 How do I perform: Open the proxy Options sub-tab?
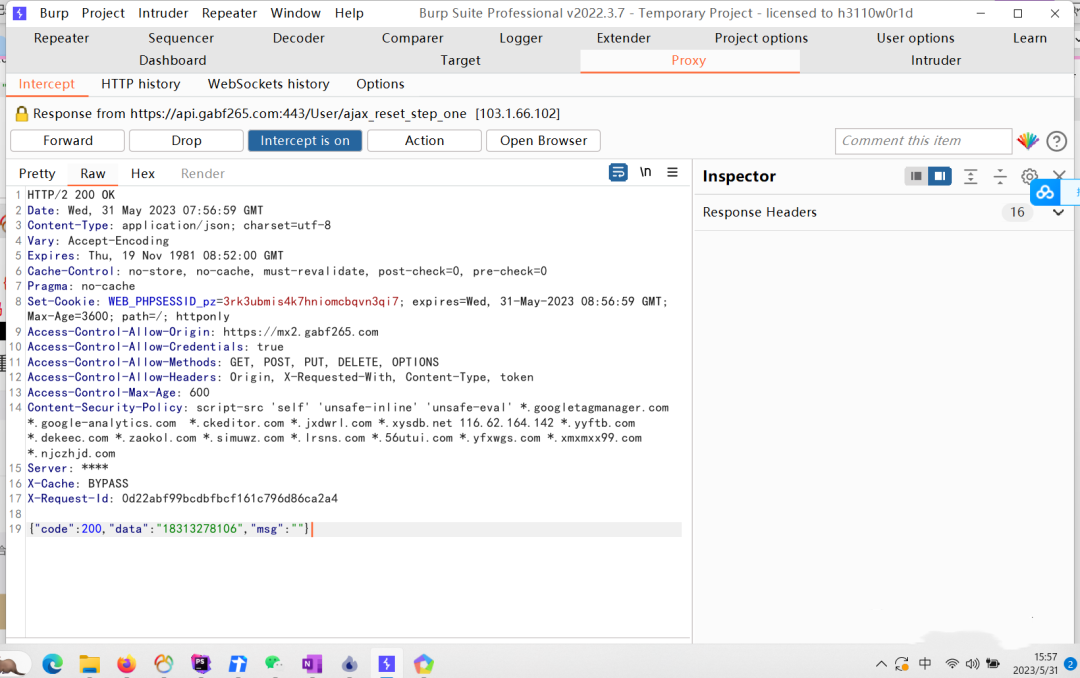[380, 84]
